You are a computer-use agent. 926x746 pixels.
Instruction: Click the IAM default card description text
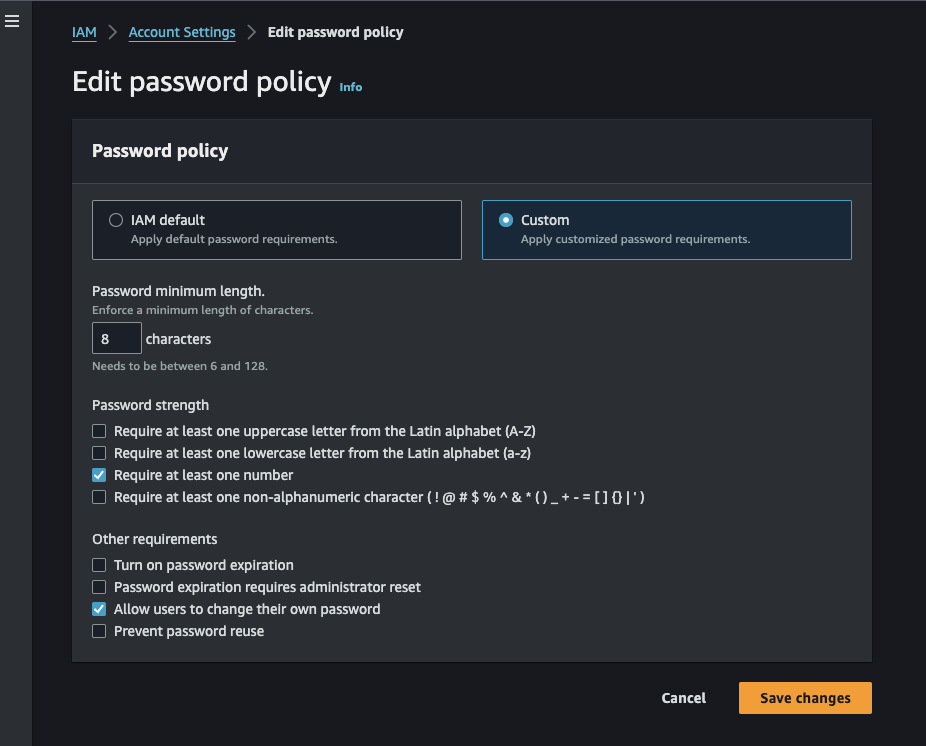click(x=233, y=239)
